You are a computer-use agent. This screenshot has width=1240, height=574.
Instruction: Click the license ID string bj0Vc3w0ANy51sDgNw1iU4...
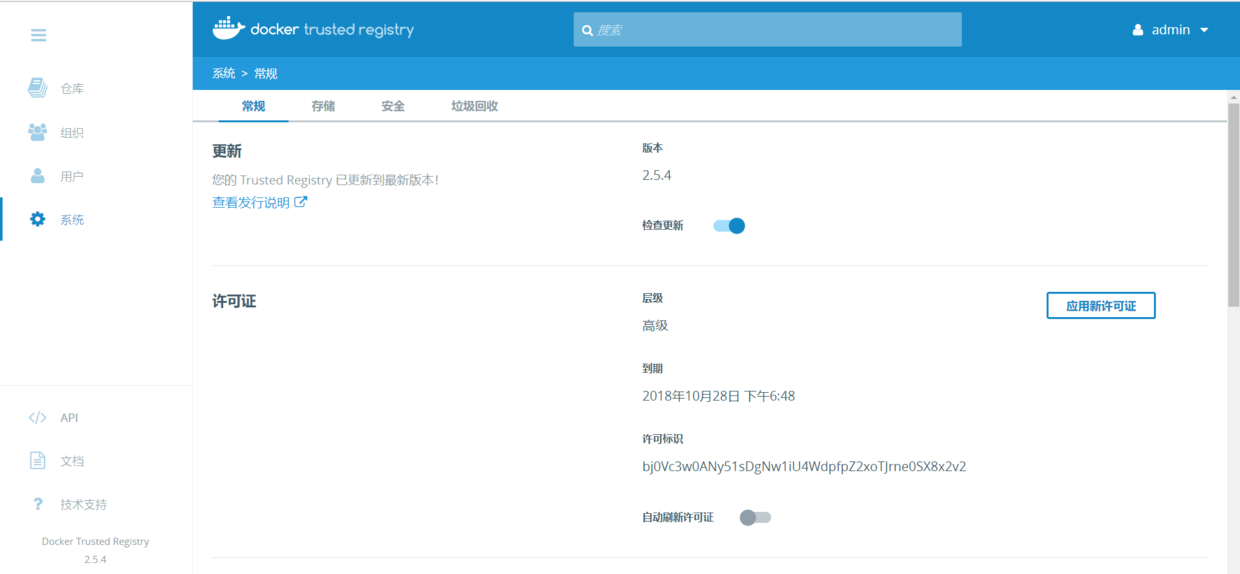pos(804,466)
